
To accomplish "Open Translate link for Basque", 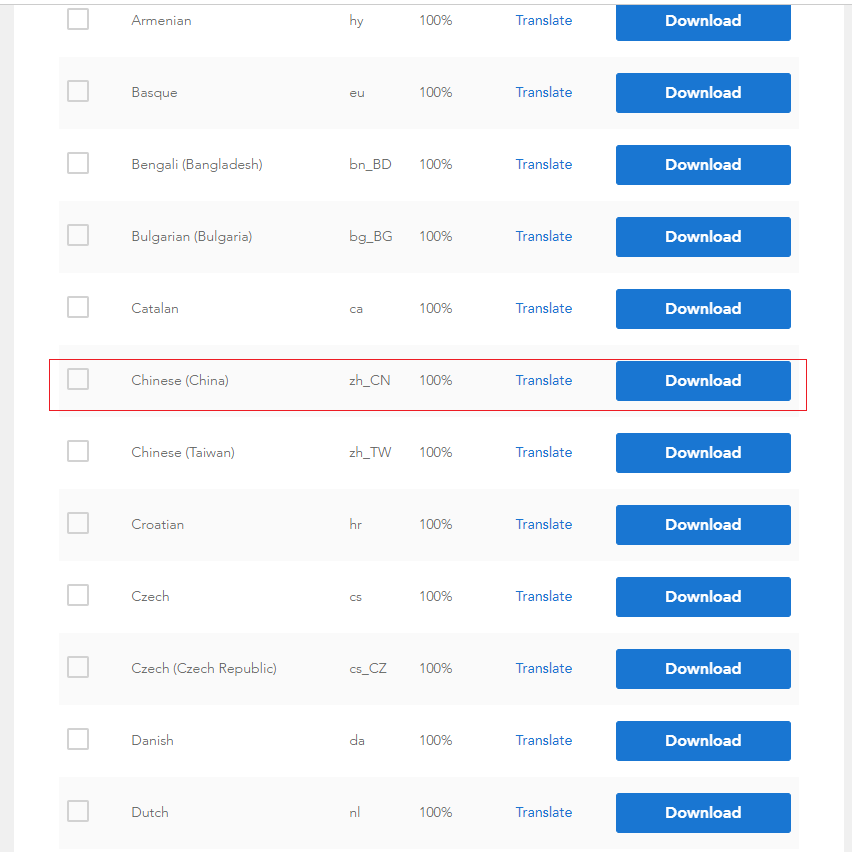I will point(543,92).
